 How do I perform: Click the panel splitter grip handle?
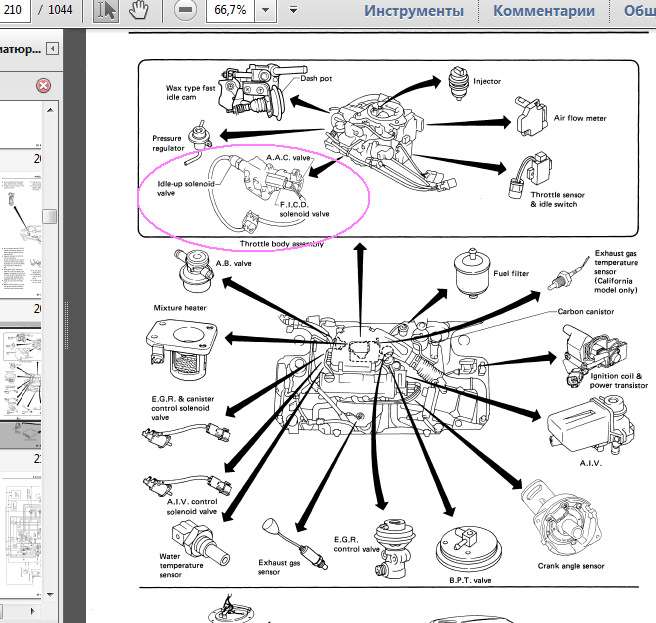[x=67, y=325]
